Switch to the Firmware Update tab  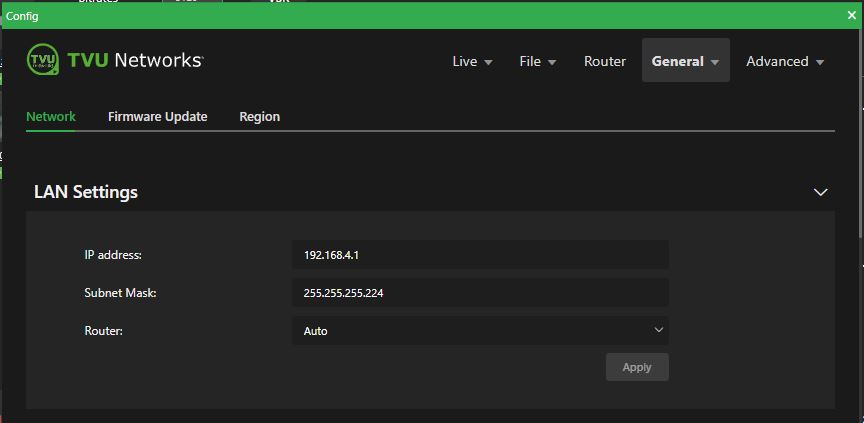[158, 117]
